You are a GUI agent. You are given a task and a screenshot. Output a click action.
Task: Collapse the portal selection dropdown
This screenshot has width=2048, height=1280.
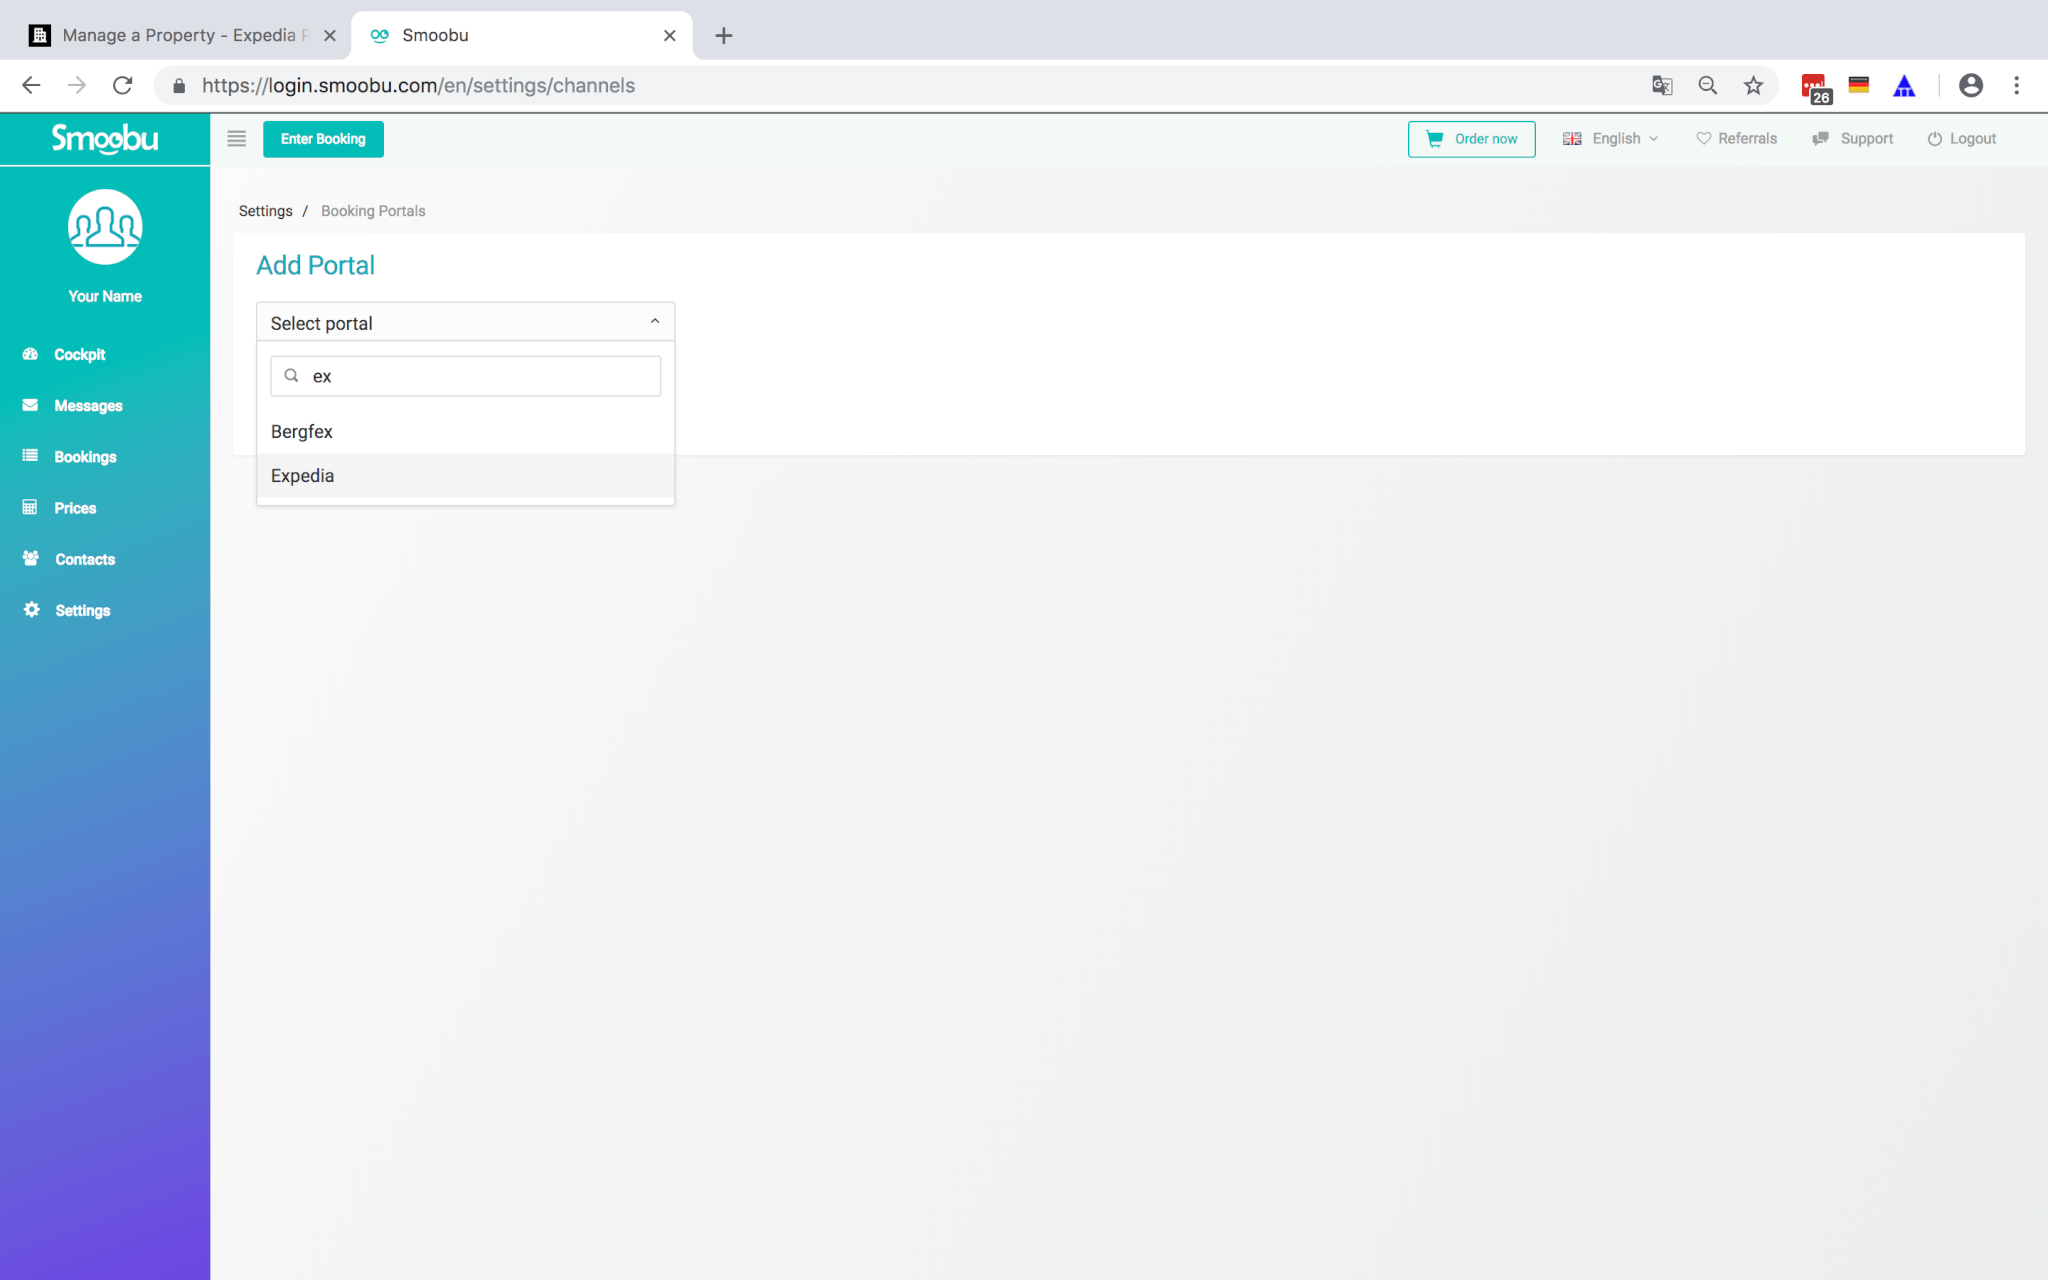tap(655, 321)
